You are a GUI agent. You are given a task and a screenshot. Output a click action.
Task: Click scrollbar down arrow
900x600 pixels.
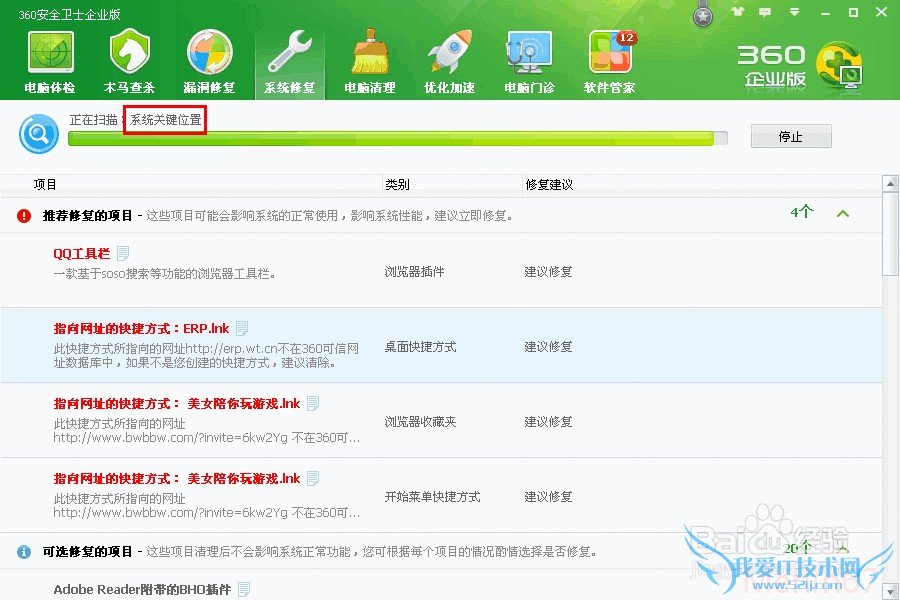(x=890, y=591)
